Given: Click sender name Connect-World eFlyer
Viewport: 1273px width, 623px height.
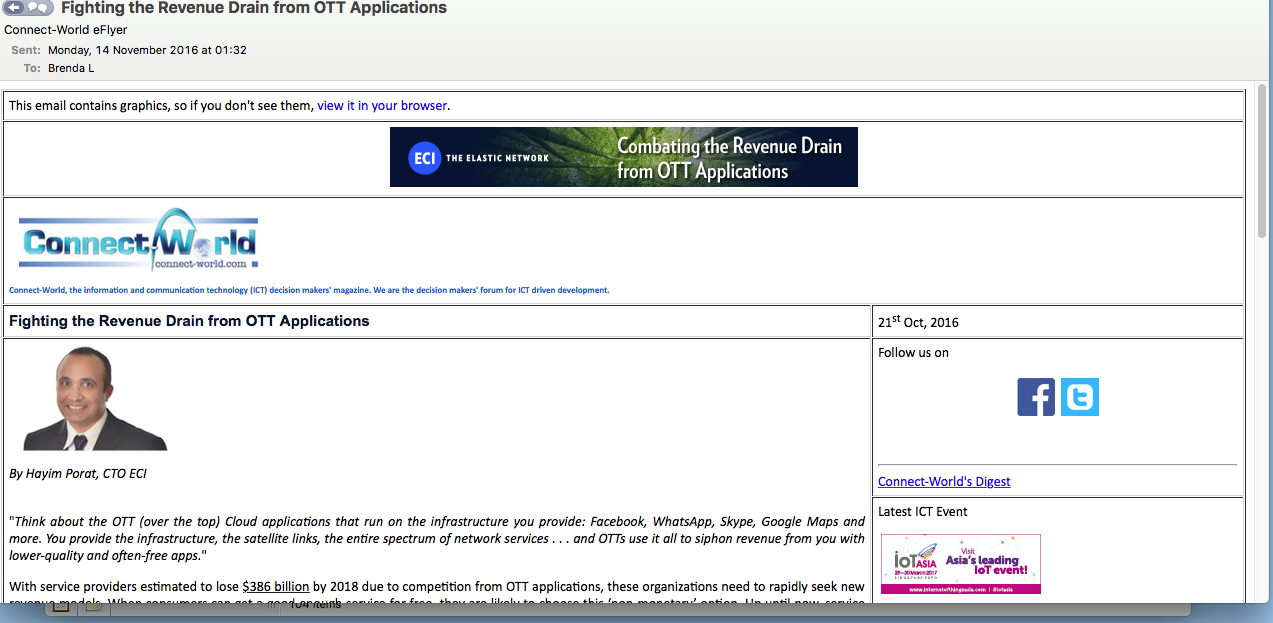Looking at the screenshot, I should 66,30.
